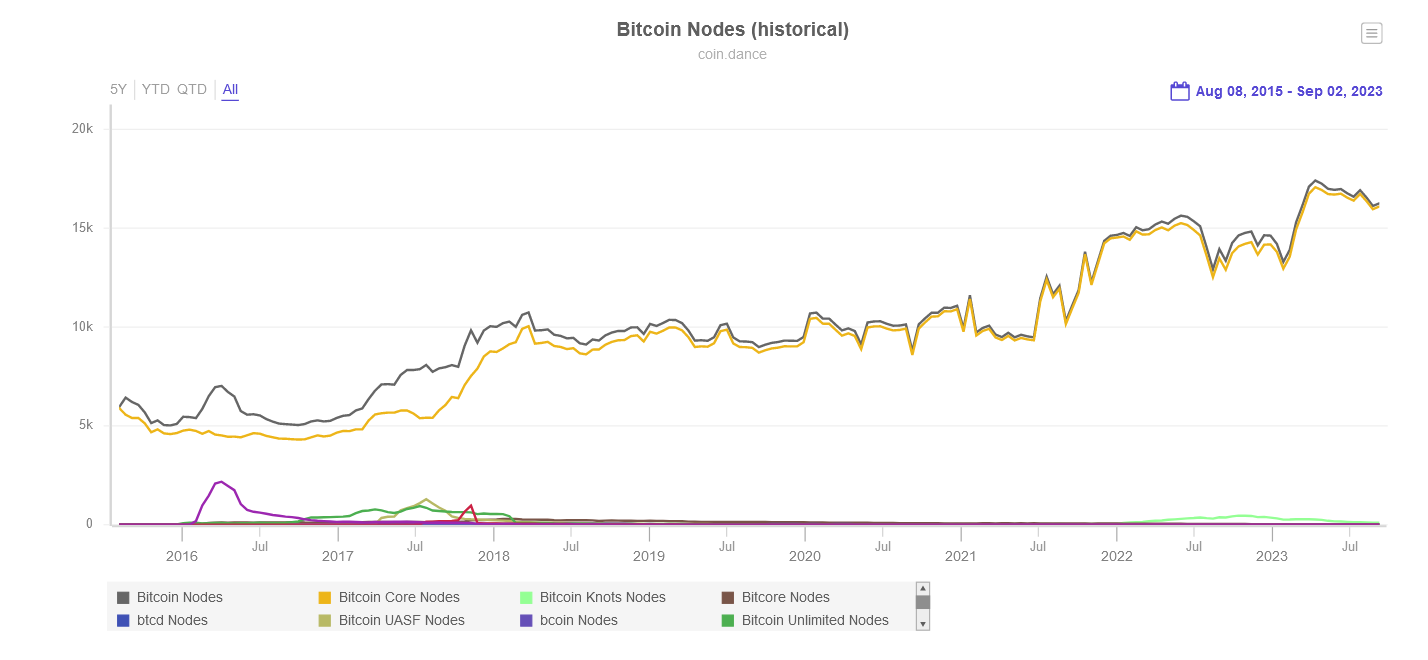The height and width of the screenshot is (660, 1428).
Task: Switch to the QTD time range
Action: [x=194, y=89]
